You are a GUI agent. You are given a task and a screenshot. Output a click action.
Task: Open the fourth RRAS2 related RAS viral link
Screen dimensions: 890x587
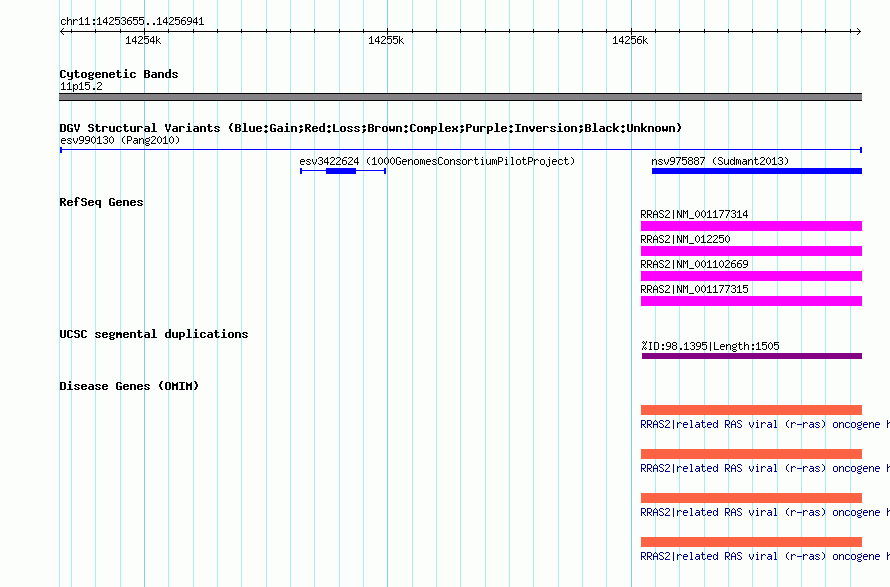coord(765,556)
